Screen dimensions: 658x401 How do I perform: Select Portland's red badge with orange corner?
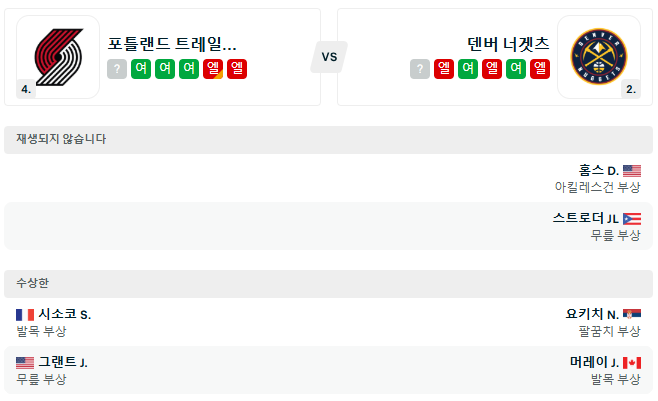[213, 69]
